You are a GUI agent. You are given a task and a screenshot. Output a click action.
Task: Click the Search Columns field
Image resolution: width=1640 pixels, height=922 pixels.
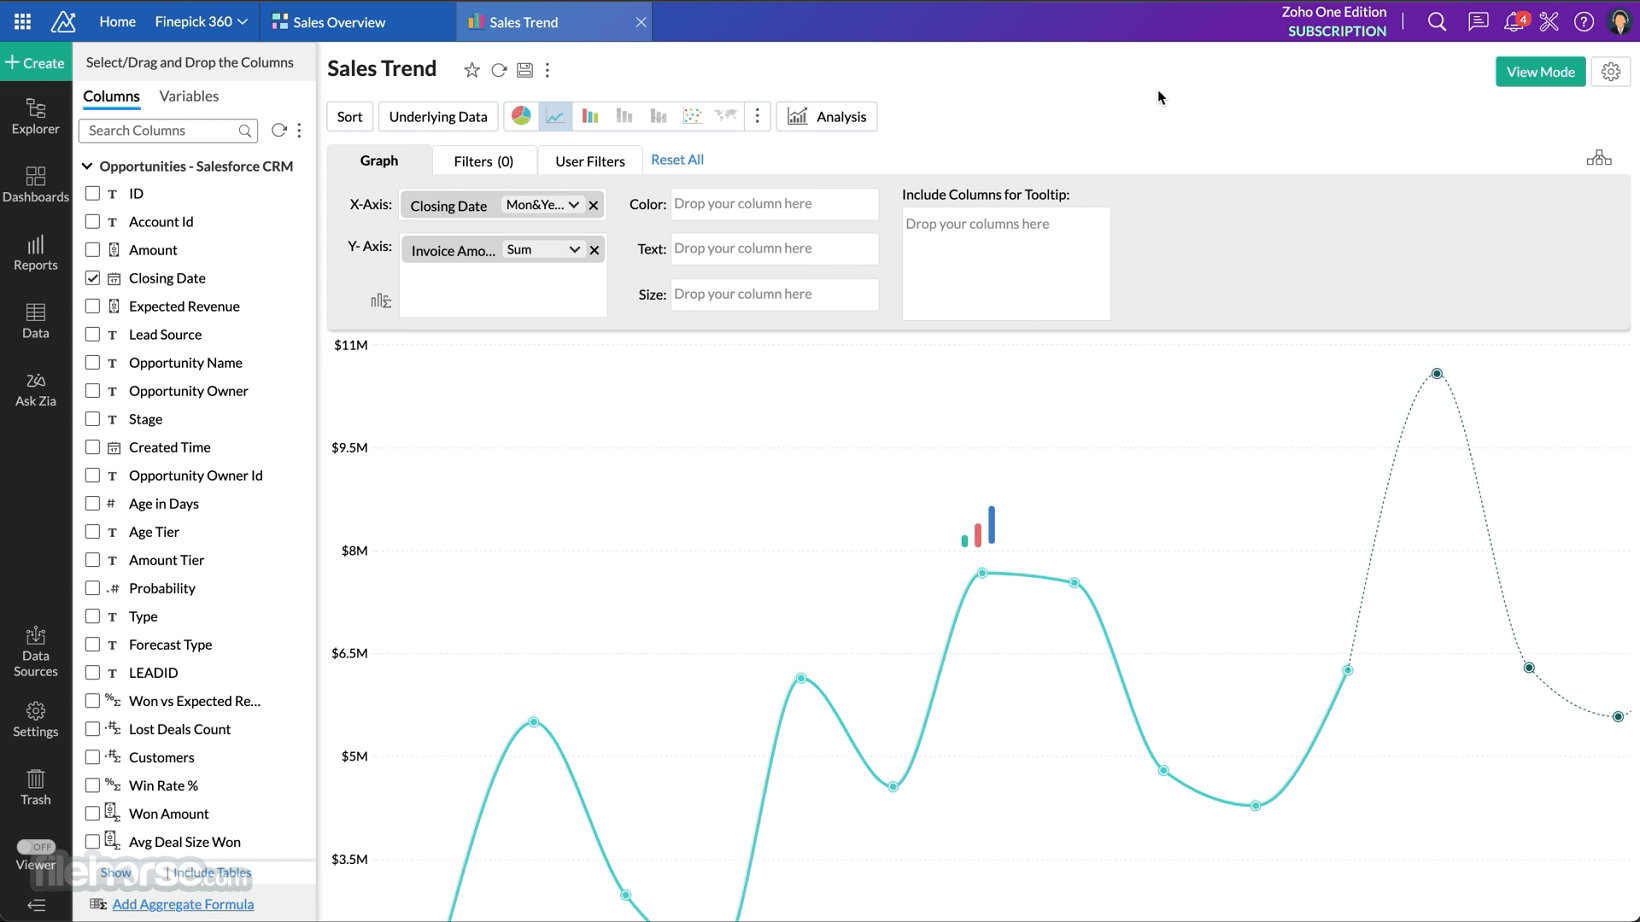pyautogui.click(x=168, y=130)
